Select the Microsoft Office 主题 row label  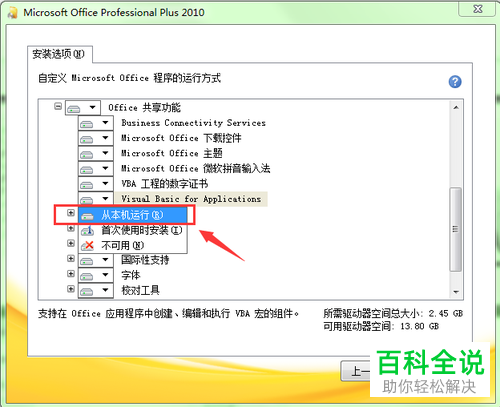pyautogui.click(x=171, y=153)
